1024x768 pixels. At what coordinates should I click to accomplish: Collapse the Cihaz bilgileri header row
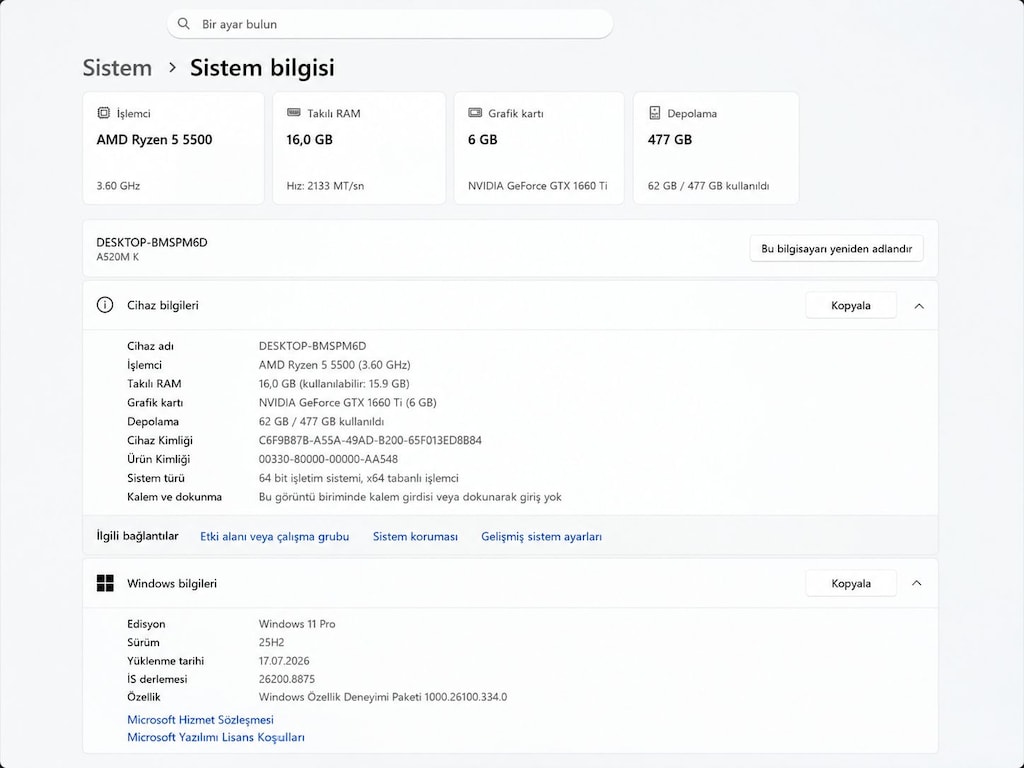[x=510, y=305]
